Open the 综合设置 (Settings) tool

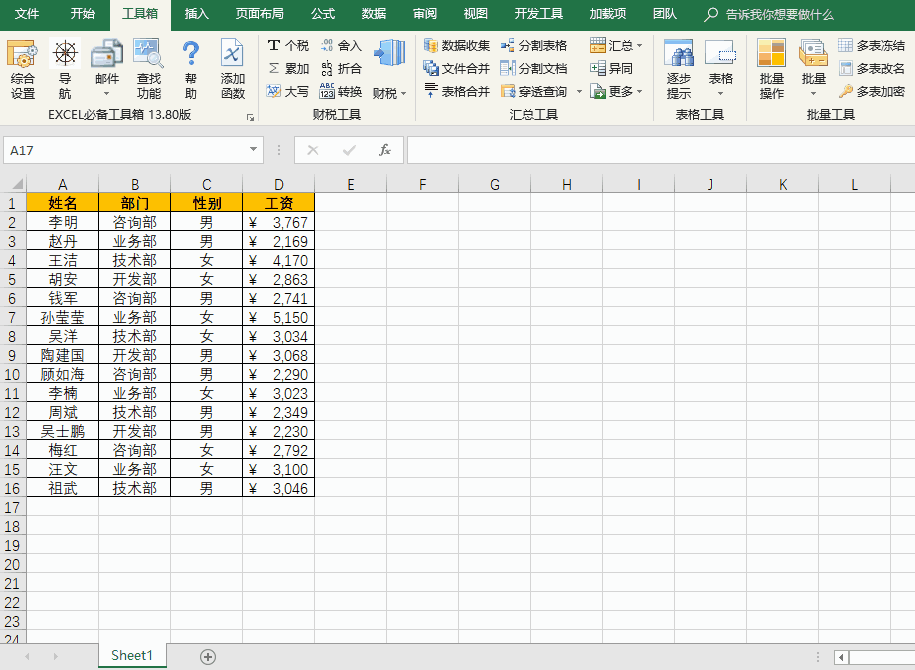22,68
